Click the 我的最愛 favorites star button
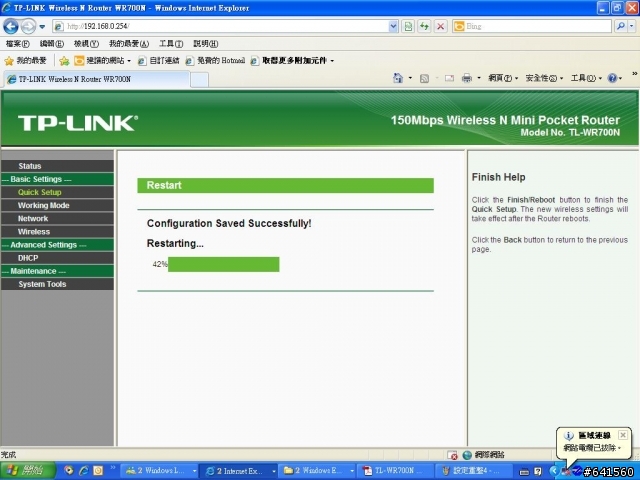The height and width of the screenshot is (480, 640). click(x=26, y=61)
